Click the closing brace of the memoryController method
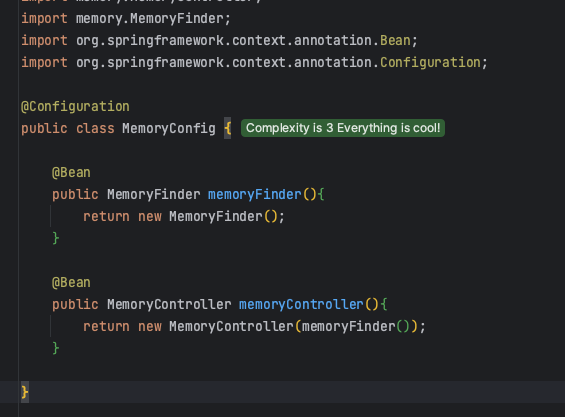 (x=55, y=349)
